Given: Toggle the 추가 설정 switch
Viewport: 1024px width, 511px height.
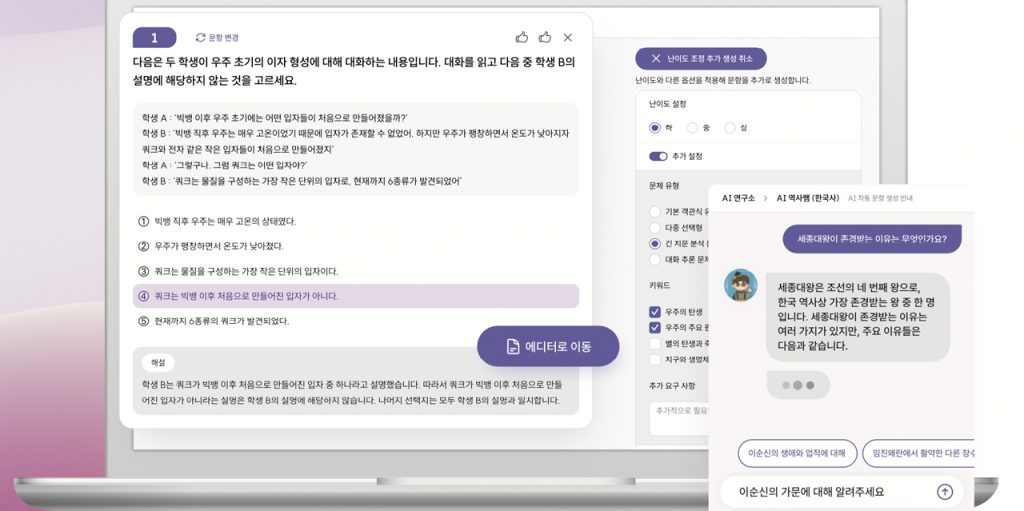Looking at the screenshot, I should (x=658, y=156).
